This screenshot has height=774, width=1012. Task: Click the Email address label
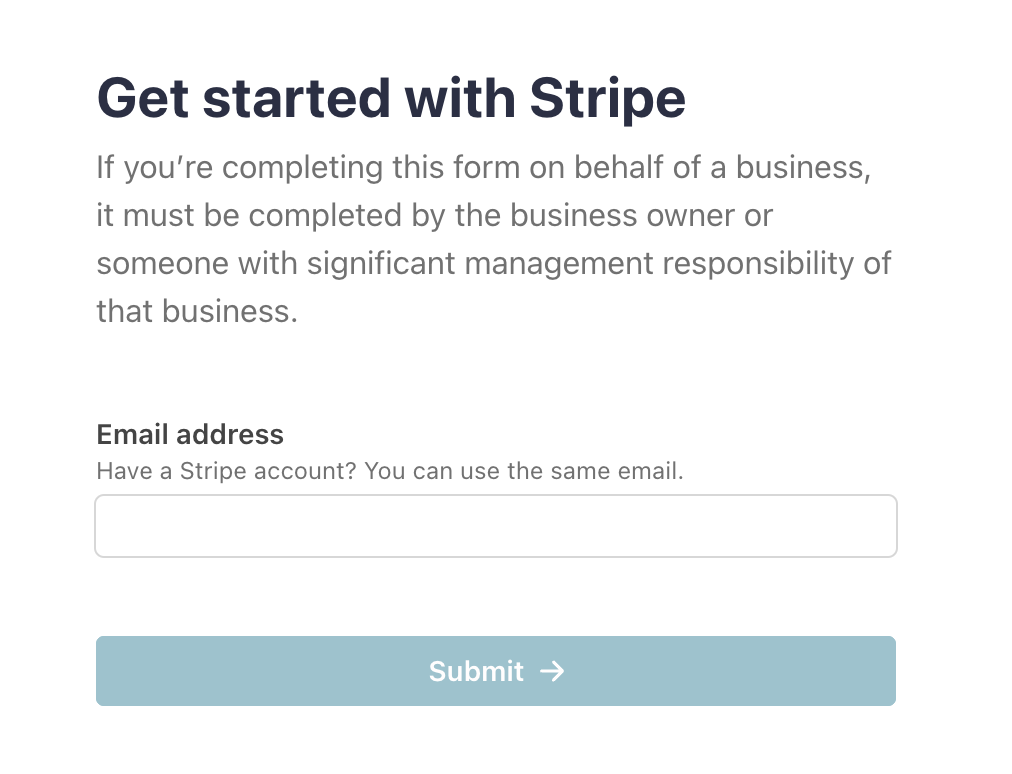point(189,434)
